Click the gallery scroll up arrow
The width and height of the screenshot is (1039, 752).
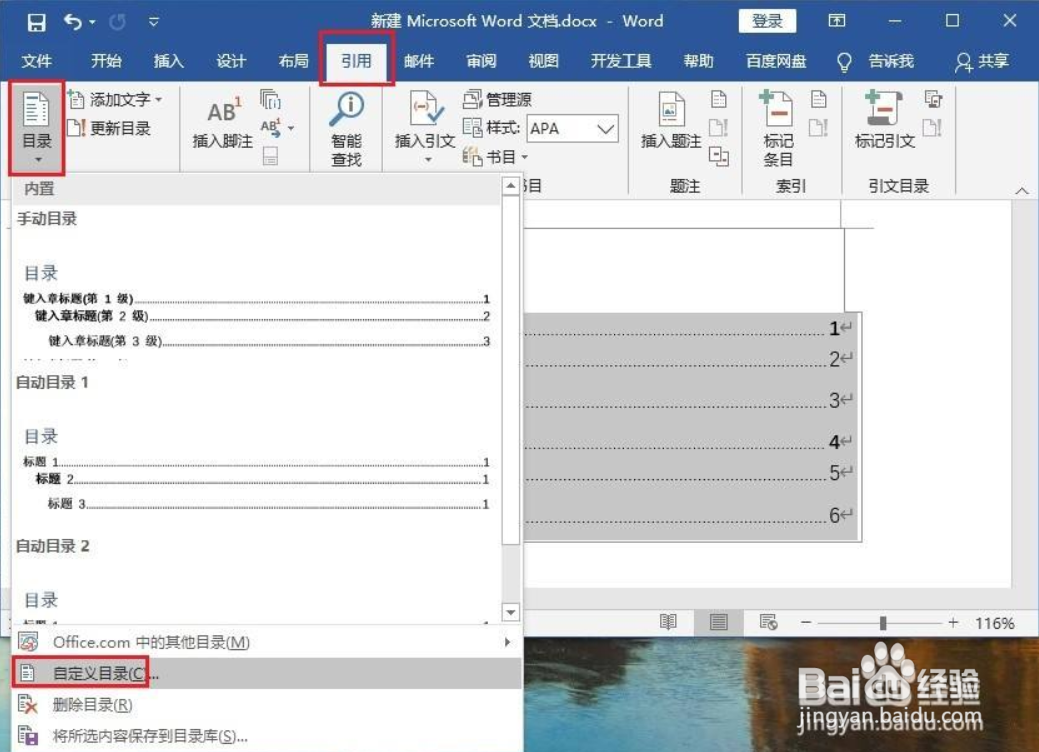pos(510,186)
